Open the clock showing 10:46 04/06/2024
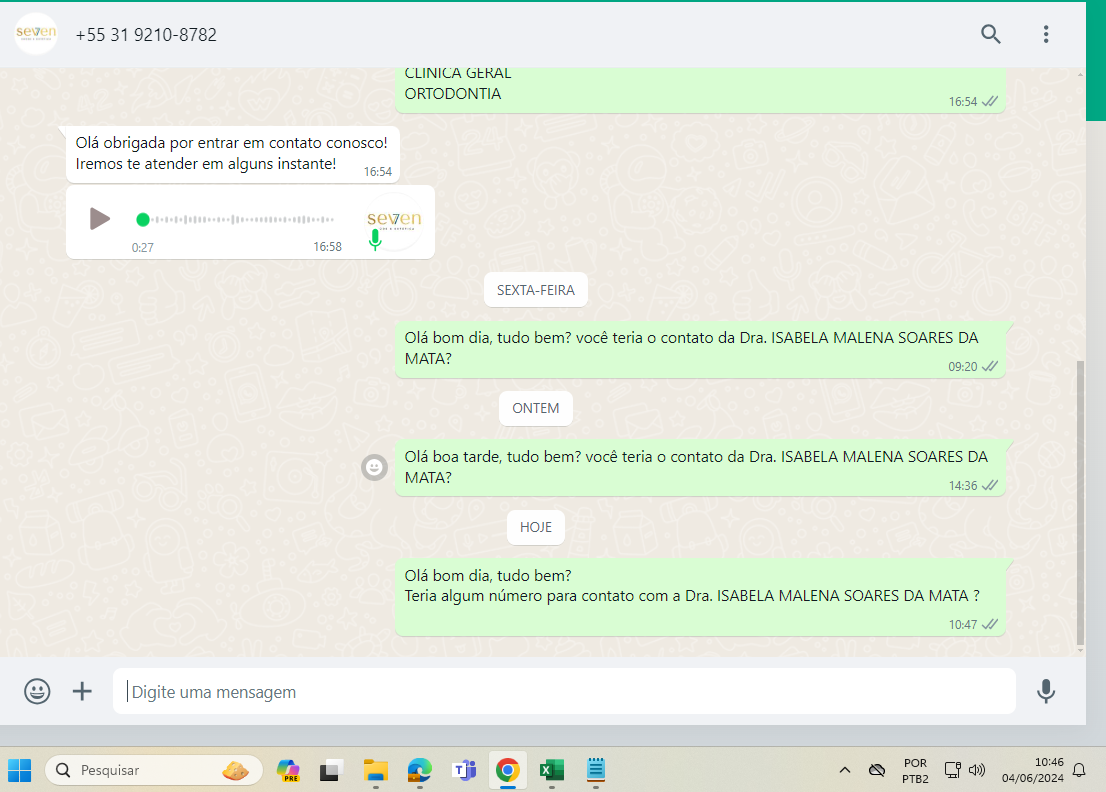The width and height of the screenshot is (1106, 792). tap(1032, 770)
